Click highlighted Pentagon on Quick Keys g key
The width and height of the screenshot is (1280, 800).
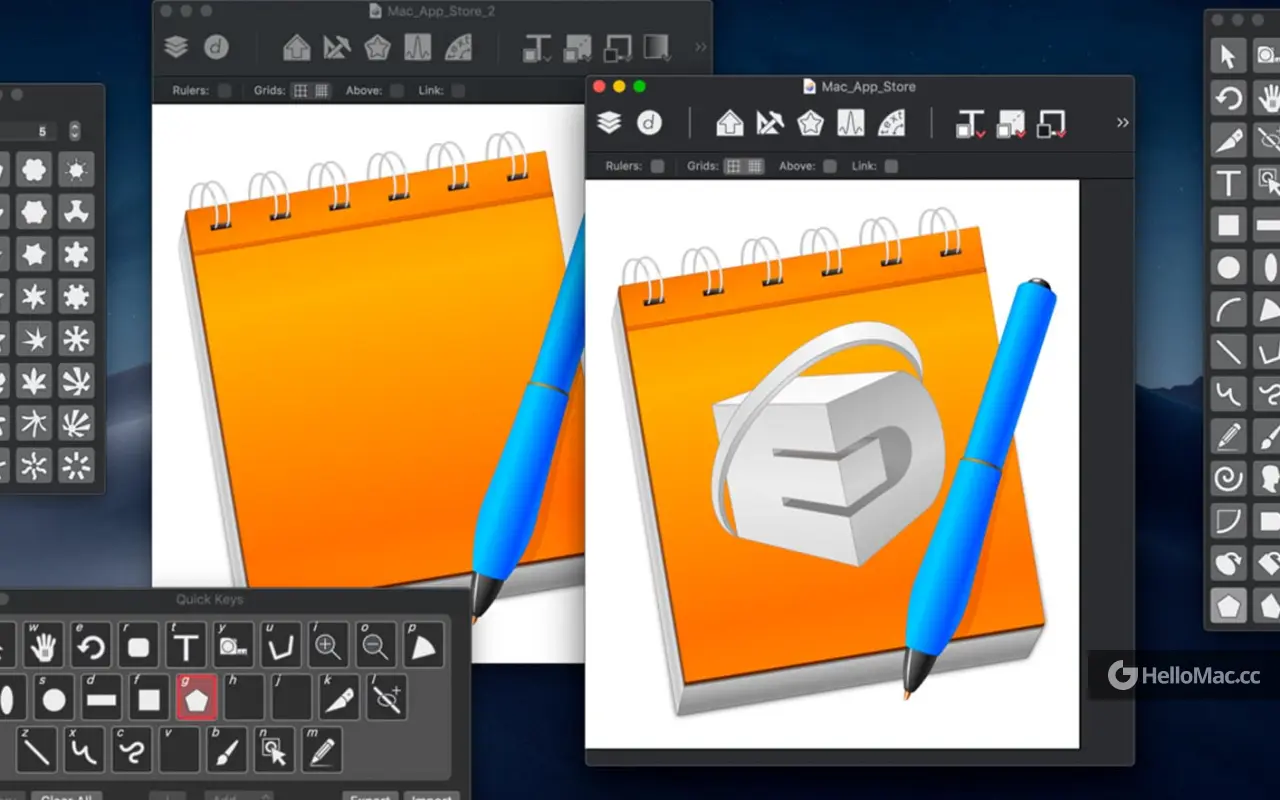coord(196,697)
